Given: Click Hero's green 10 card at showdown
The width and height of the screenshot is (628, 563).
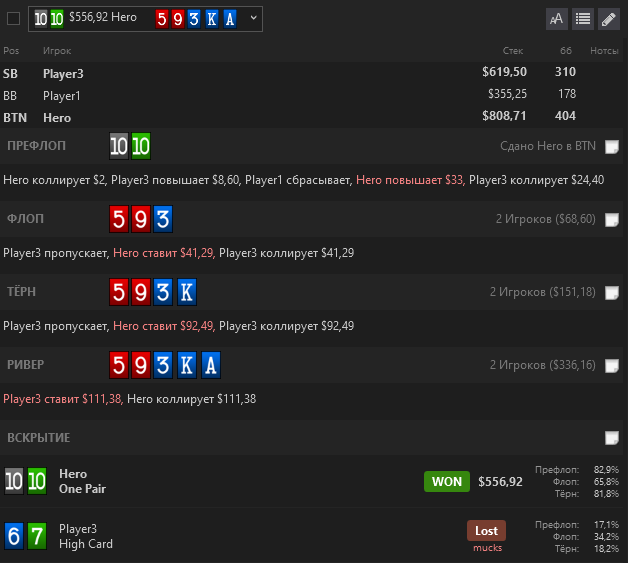Looking at the screenshot, I should pyautogui.click(x=37, y=481).
